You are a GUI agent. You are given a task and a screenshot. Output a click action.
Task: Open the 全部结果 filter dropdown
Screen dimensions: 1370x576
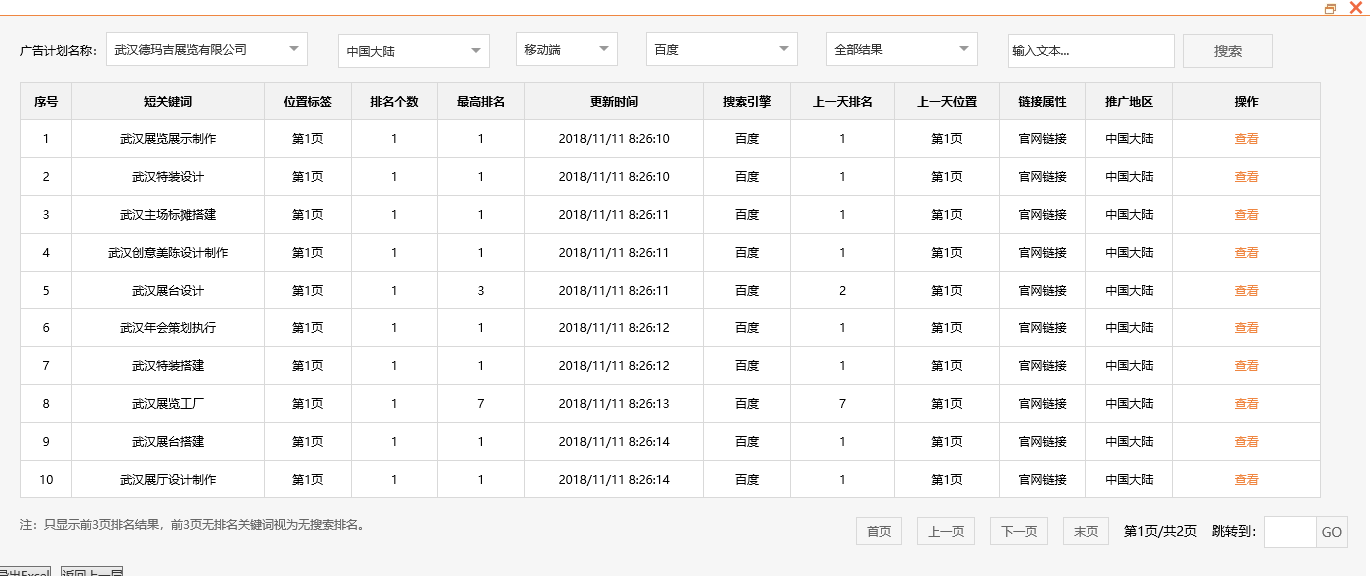click(x=900, y=47)
